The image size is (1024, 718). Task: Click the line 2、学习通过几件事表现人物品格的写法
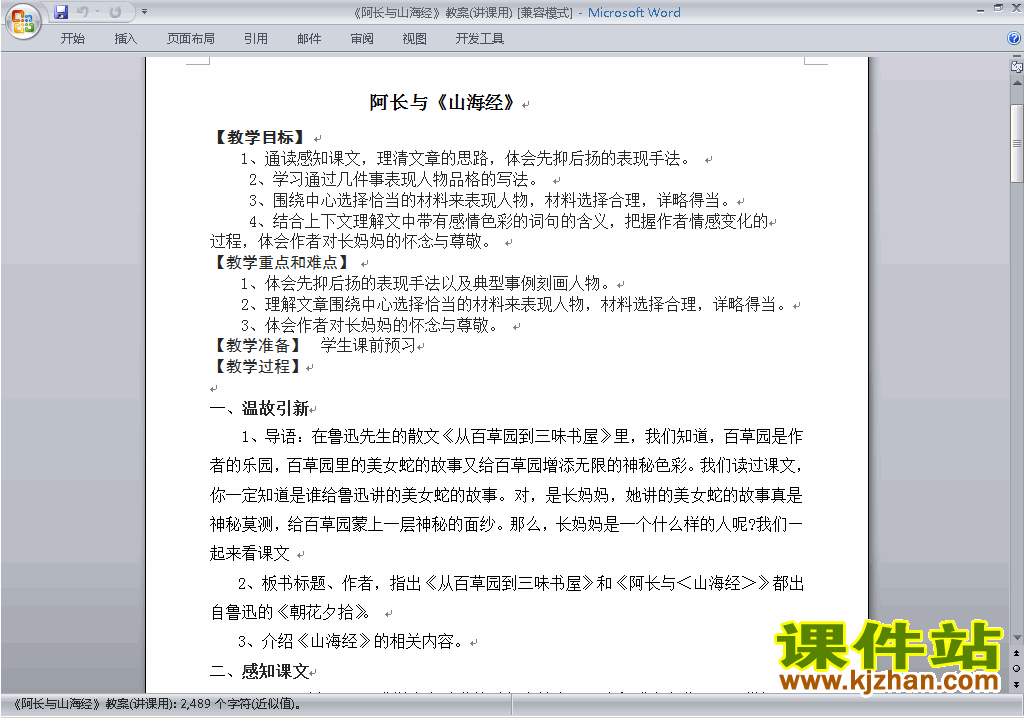pos(396,179)
